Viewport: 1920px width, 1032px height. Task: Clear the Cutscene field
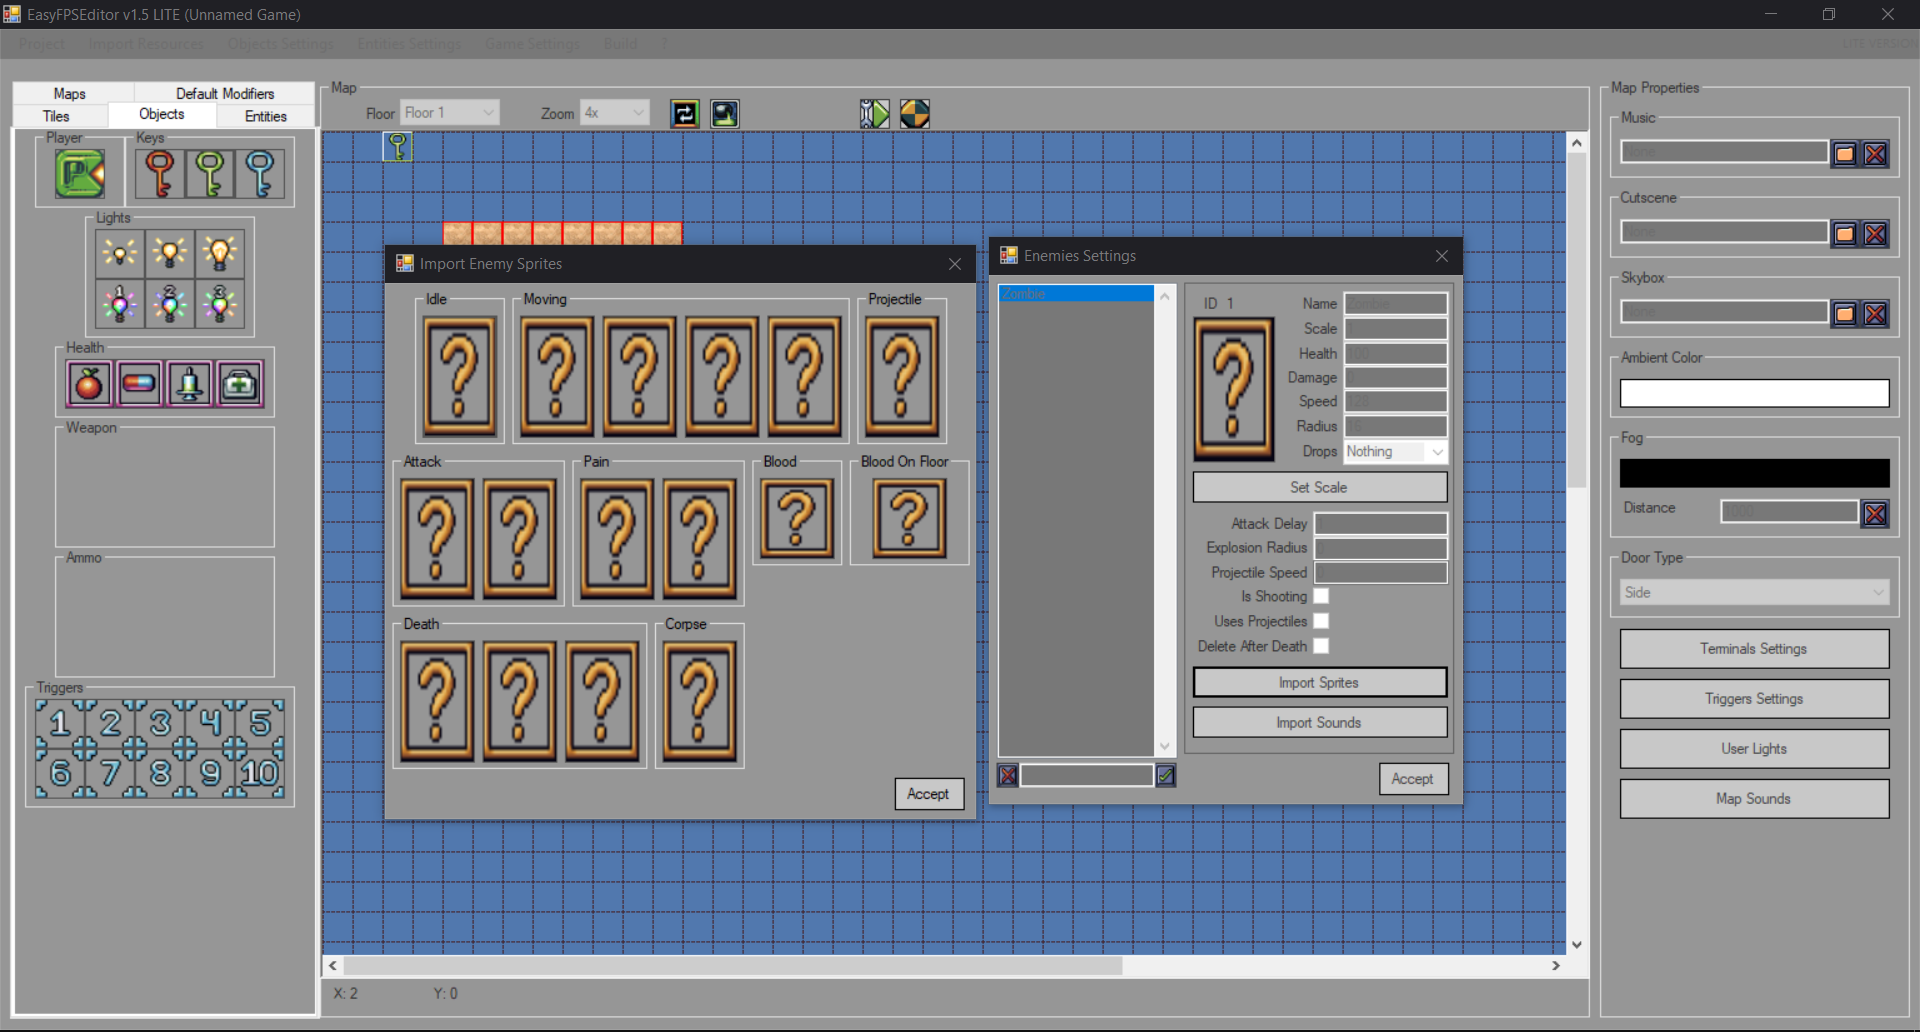coord(1876,234)
